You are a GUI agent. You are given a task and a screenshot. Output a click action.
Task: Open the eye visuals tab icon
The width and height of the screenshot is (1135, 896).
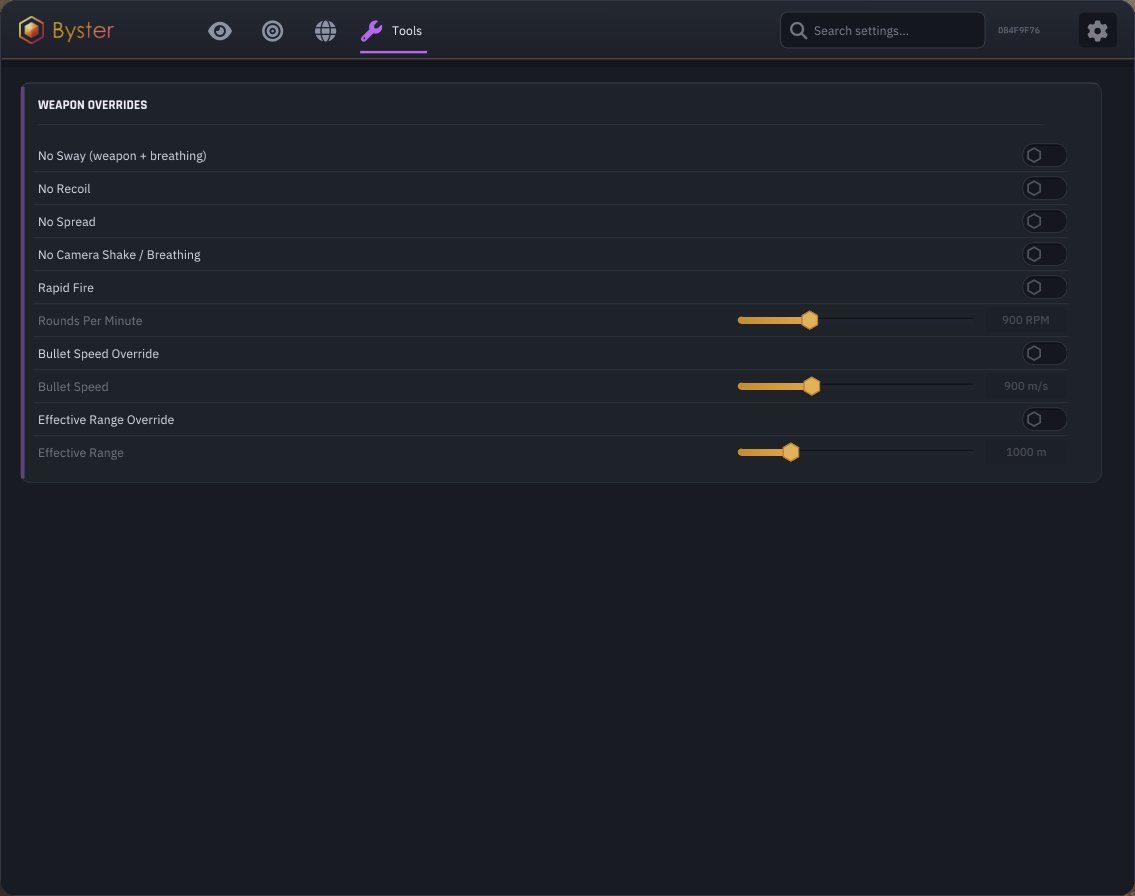click(x=220, y=31)
